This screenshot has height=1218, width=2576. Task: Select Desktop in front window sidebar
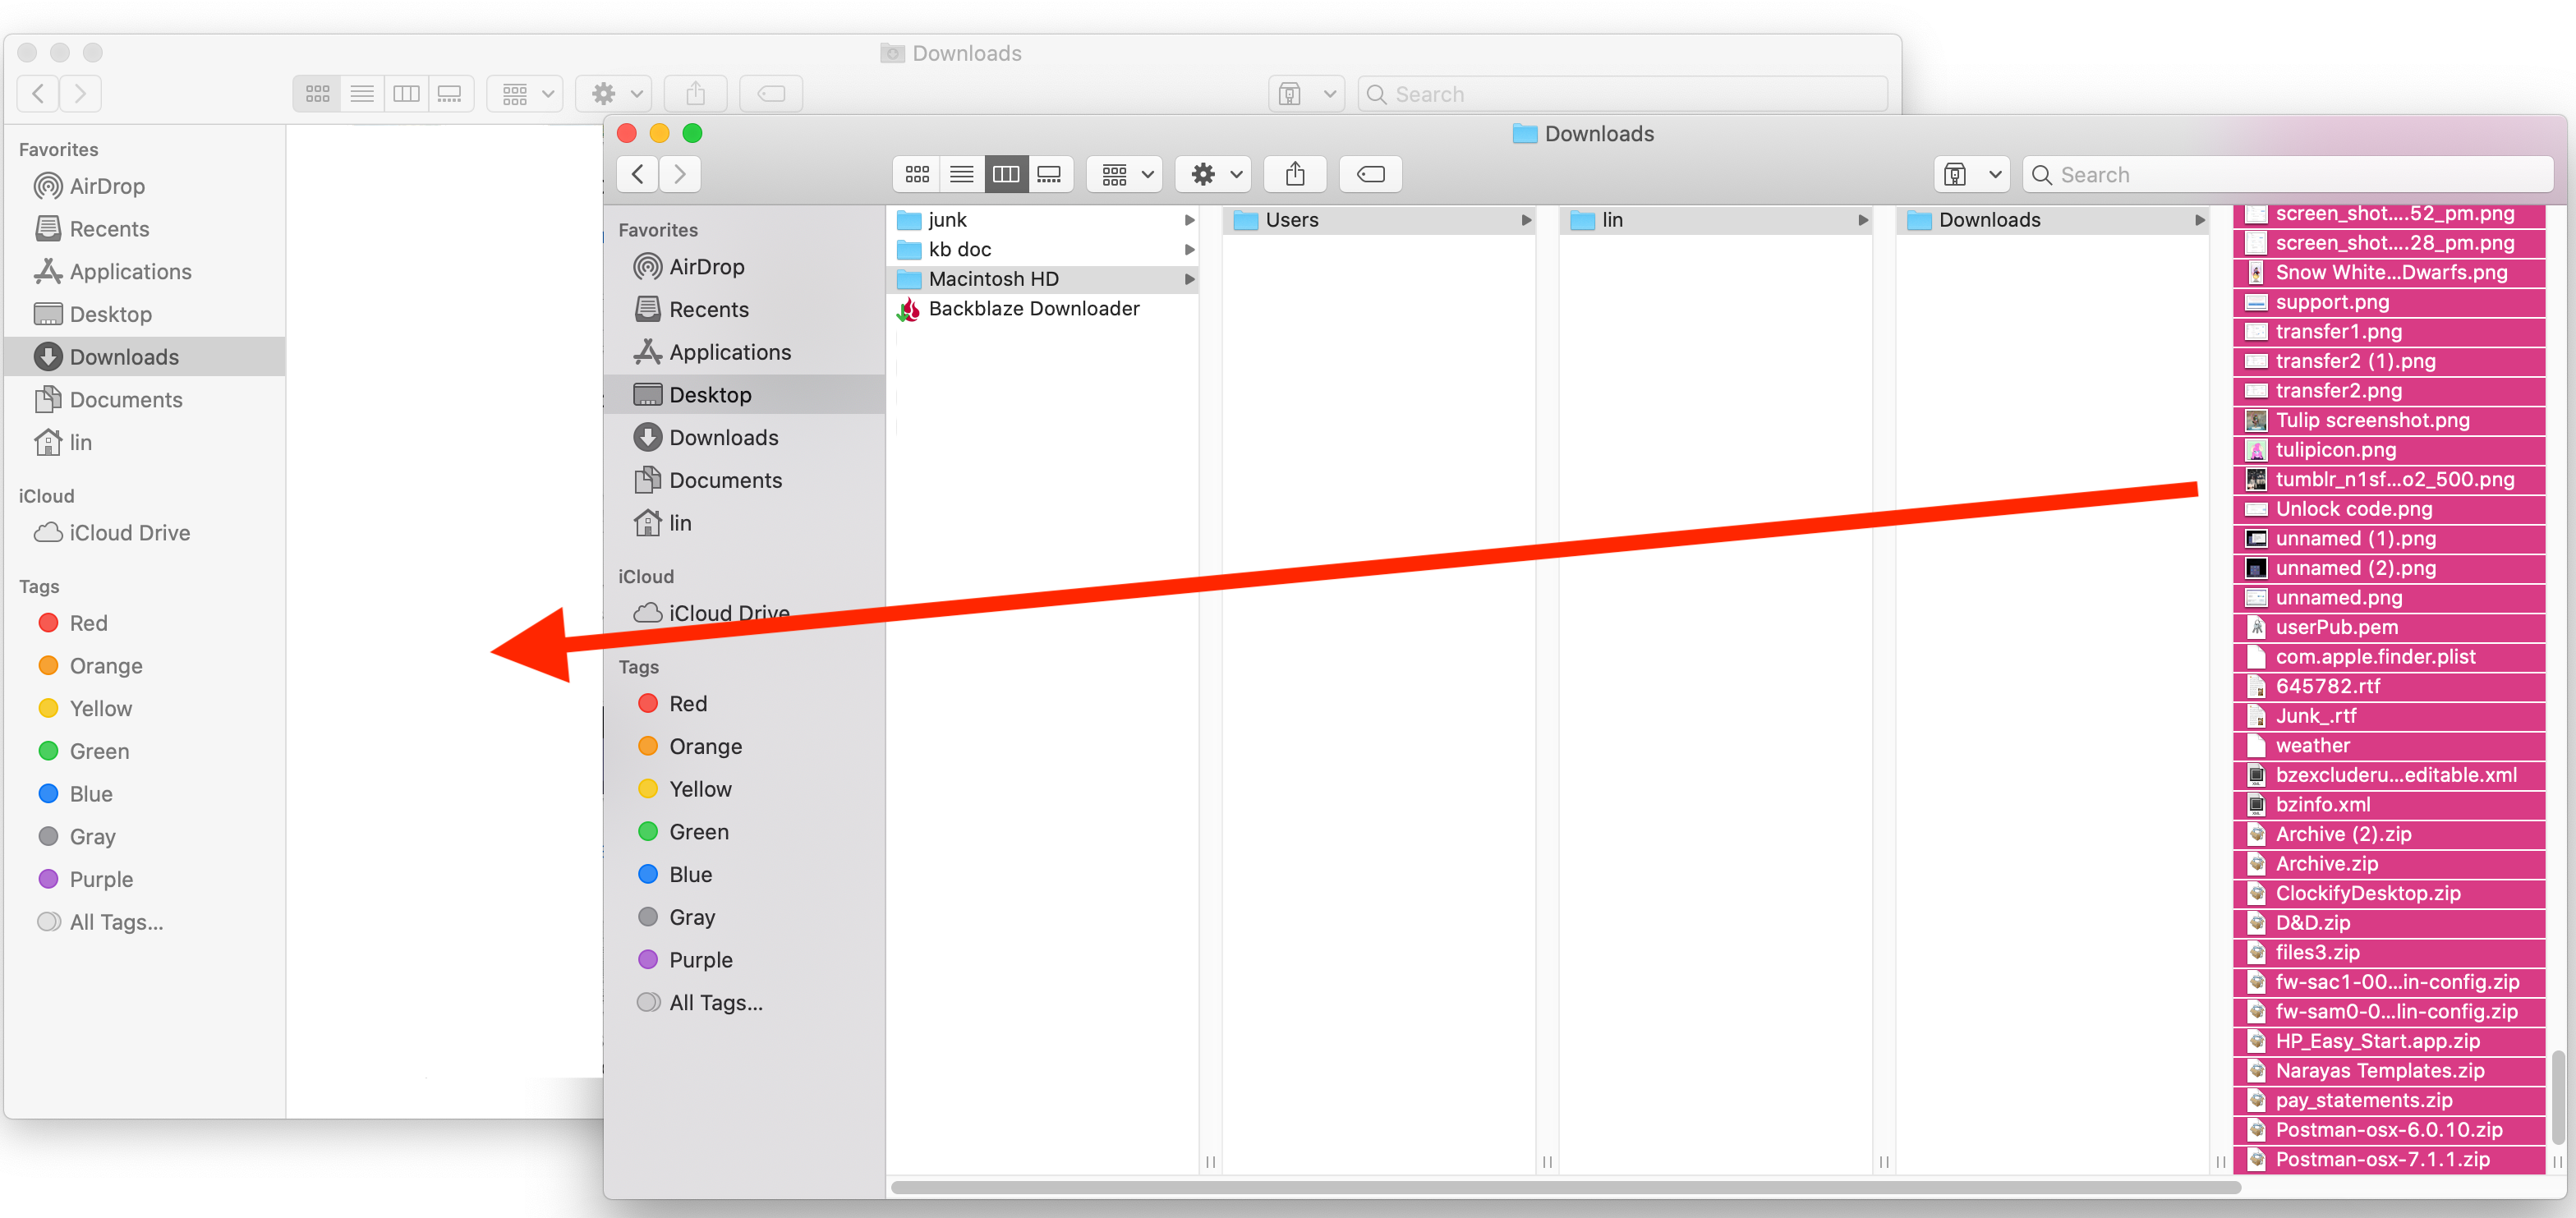(x=744, y=394)
